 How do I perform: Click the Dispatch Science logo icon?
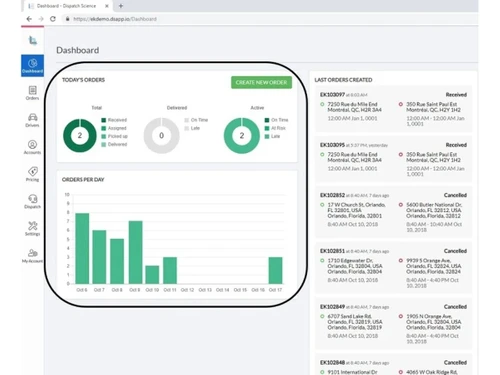(33, 40)
